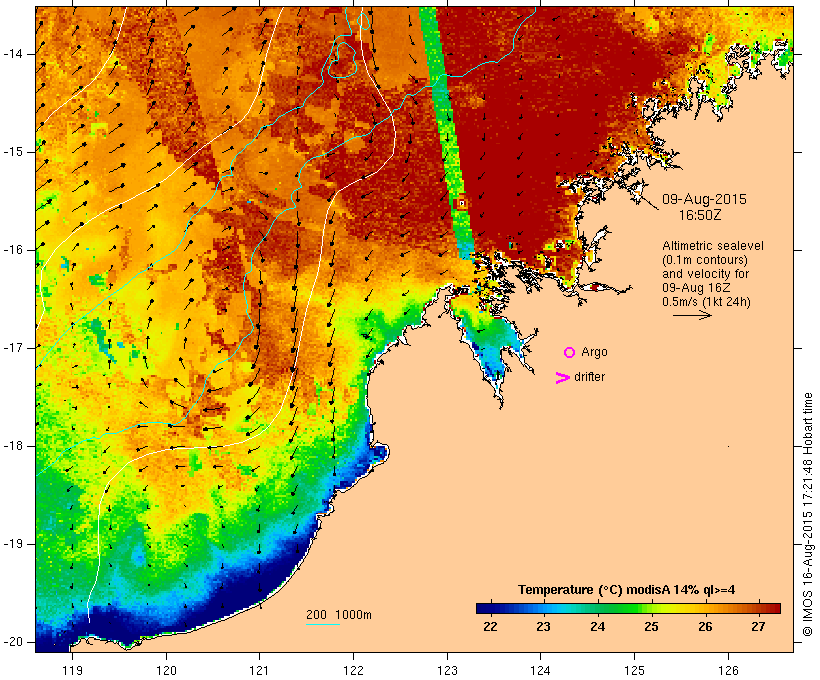Viewport: 820px width, 680px height.
Task: Click latitude axis label -20
Action: (x=12, y=642)
